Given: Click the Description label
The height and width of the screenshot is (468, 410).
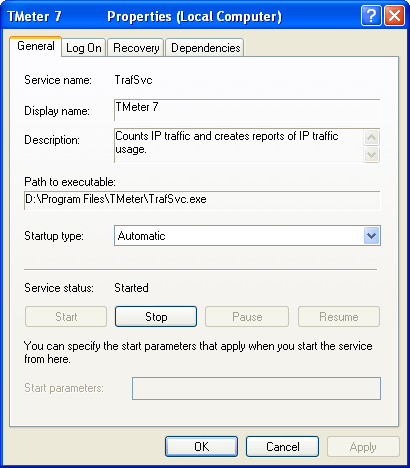Looking at the screenshot, I should [52, 140].
